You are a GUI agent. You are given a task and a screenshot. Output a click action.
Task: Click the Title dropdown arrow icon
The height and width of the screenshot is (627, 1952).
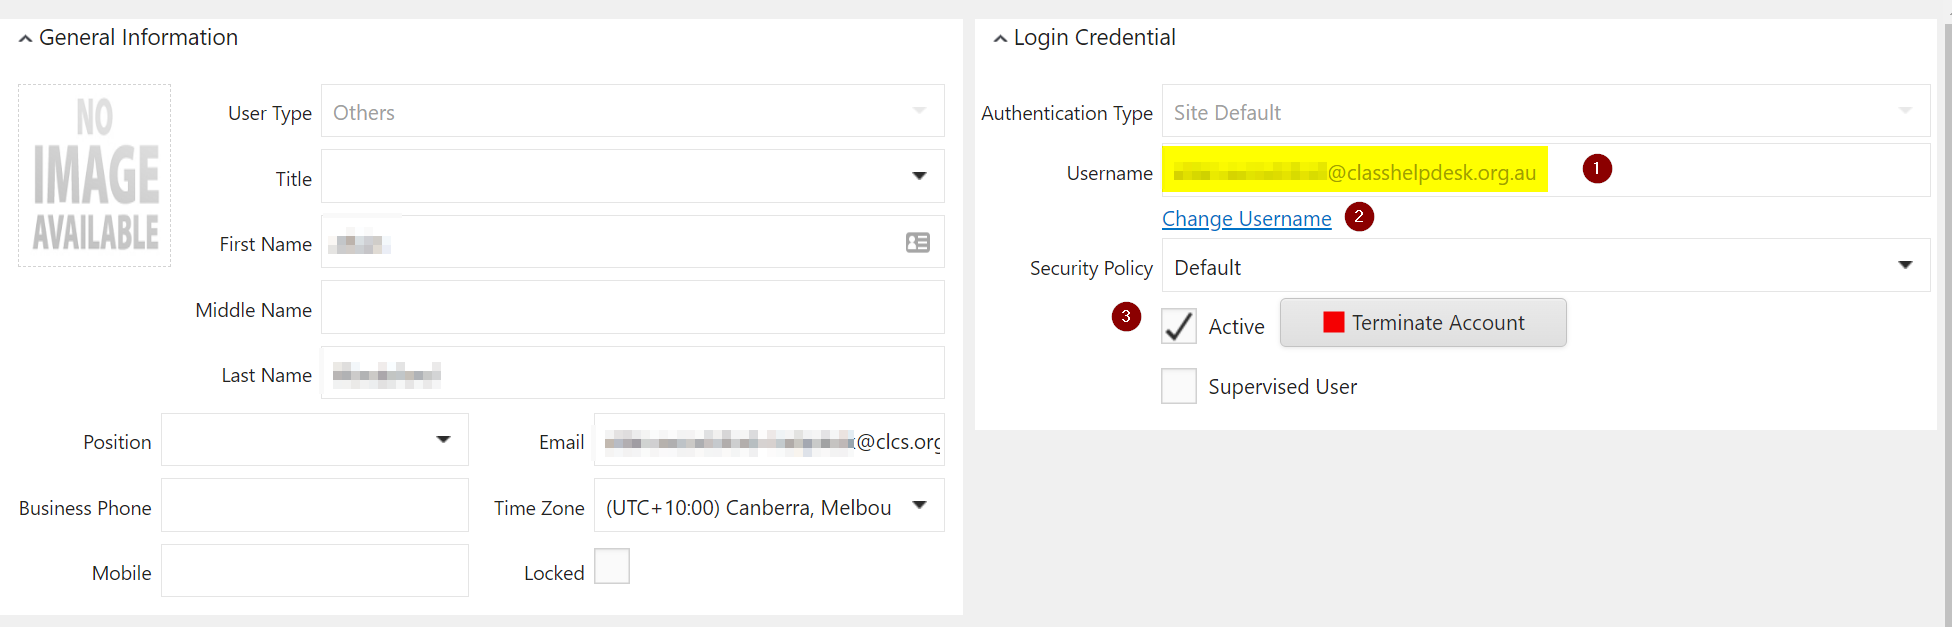[918, 176]
